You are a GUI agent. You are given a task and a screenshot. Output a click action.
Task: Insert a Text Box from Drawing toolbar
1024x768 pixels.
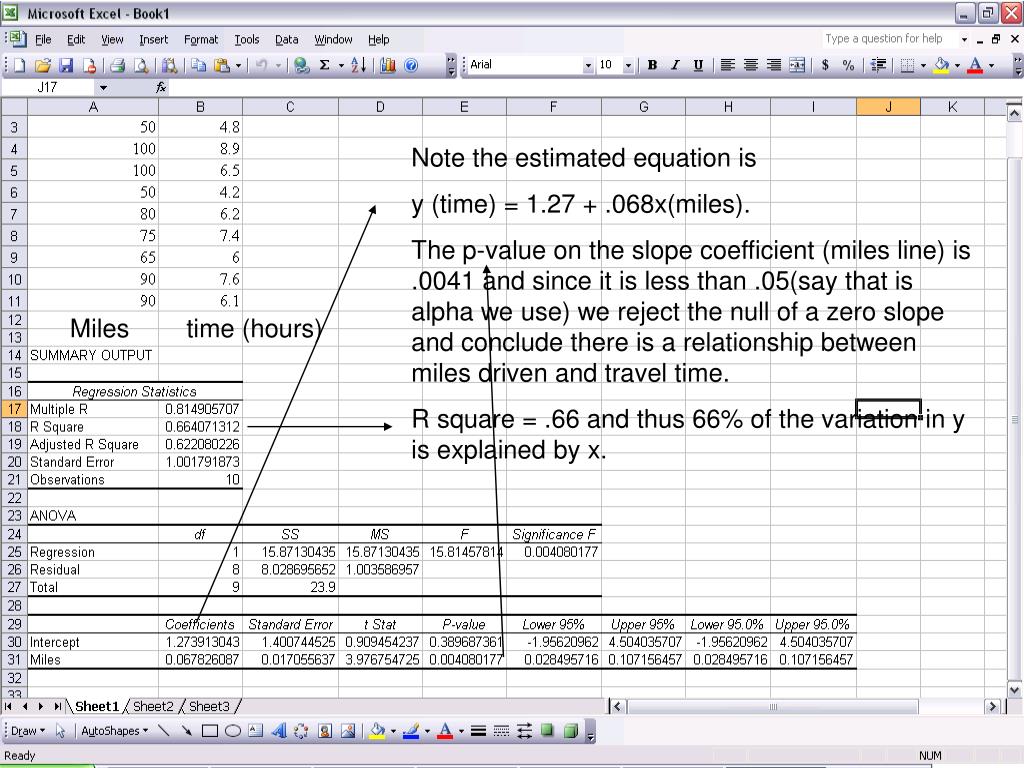point(255,731)
